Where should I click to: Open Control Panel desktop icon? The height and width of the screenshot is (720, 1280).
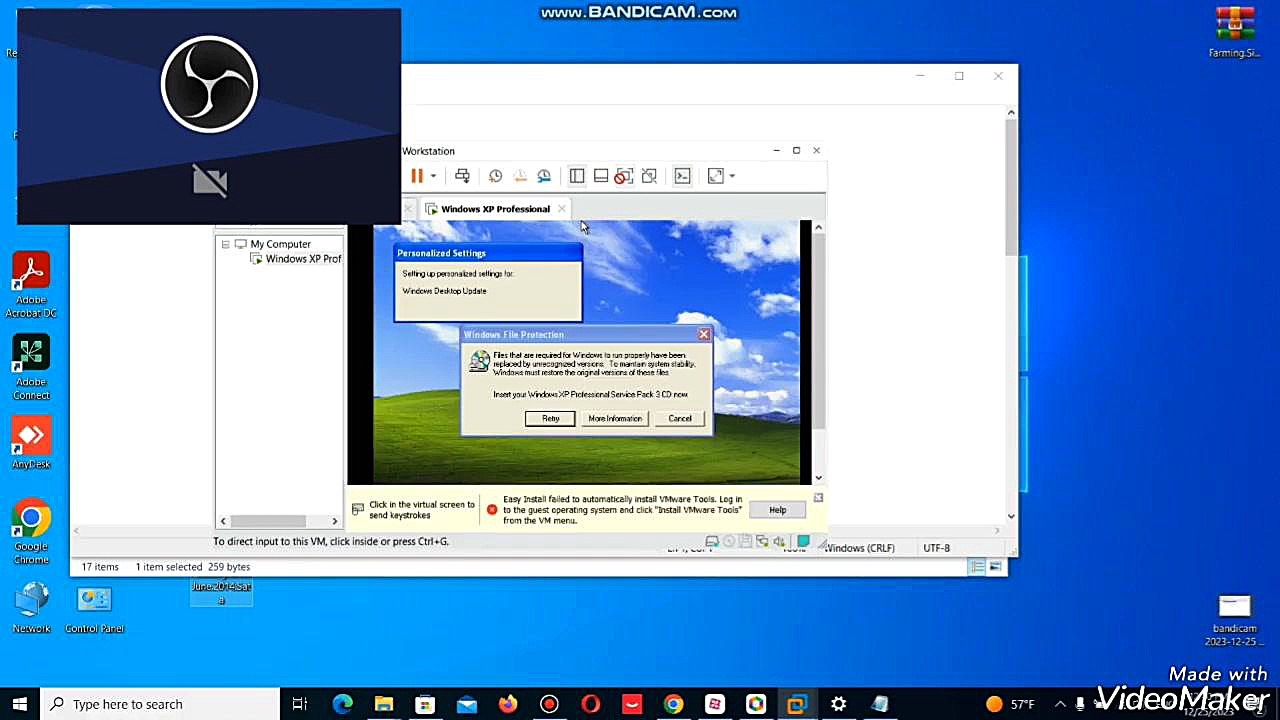click(x=94, y=608)
